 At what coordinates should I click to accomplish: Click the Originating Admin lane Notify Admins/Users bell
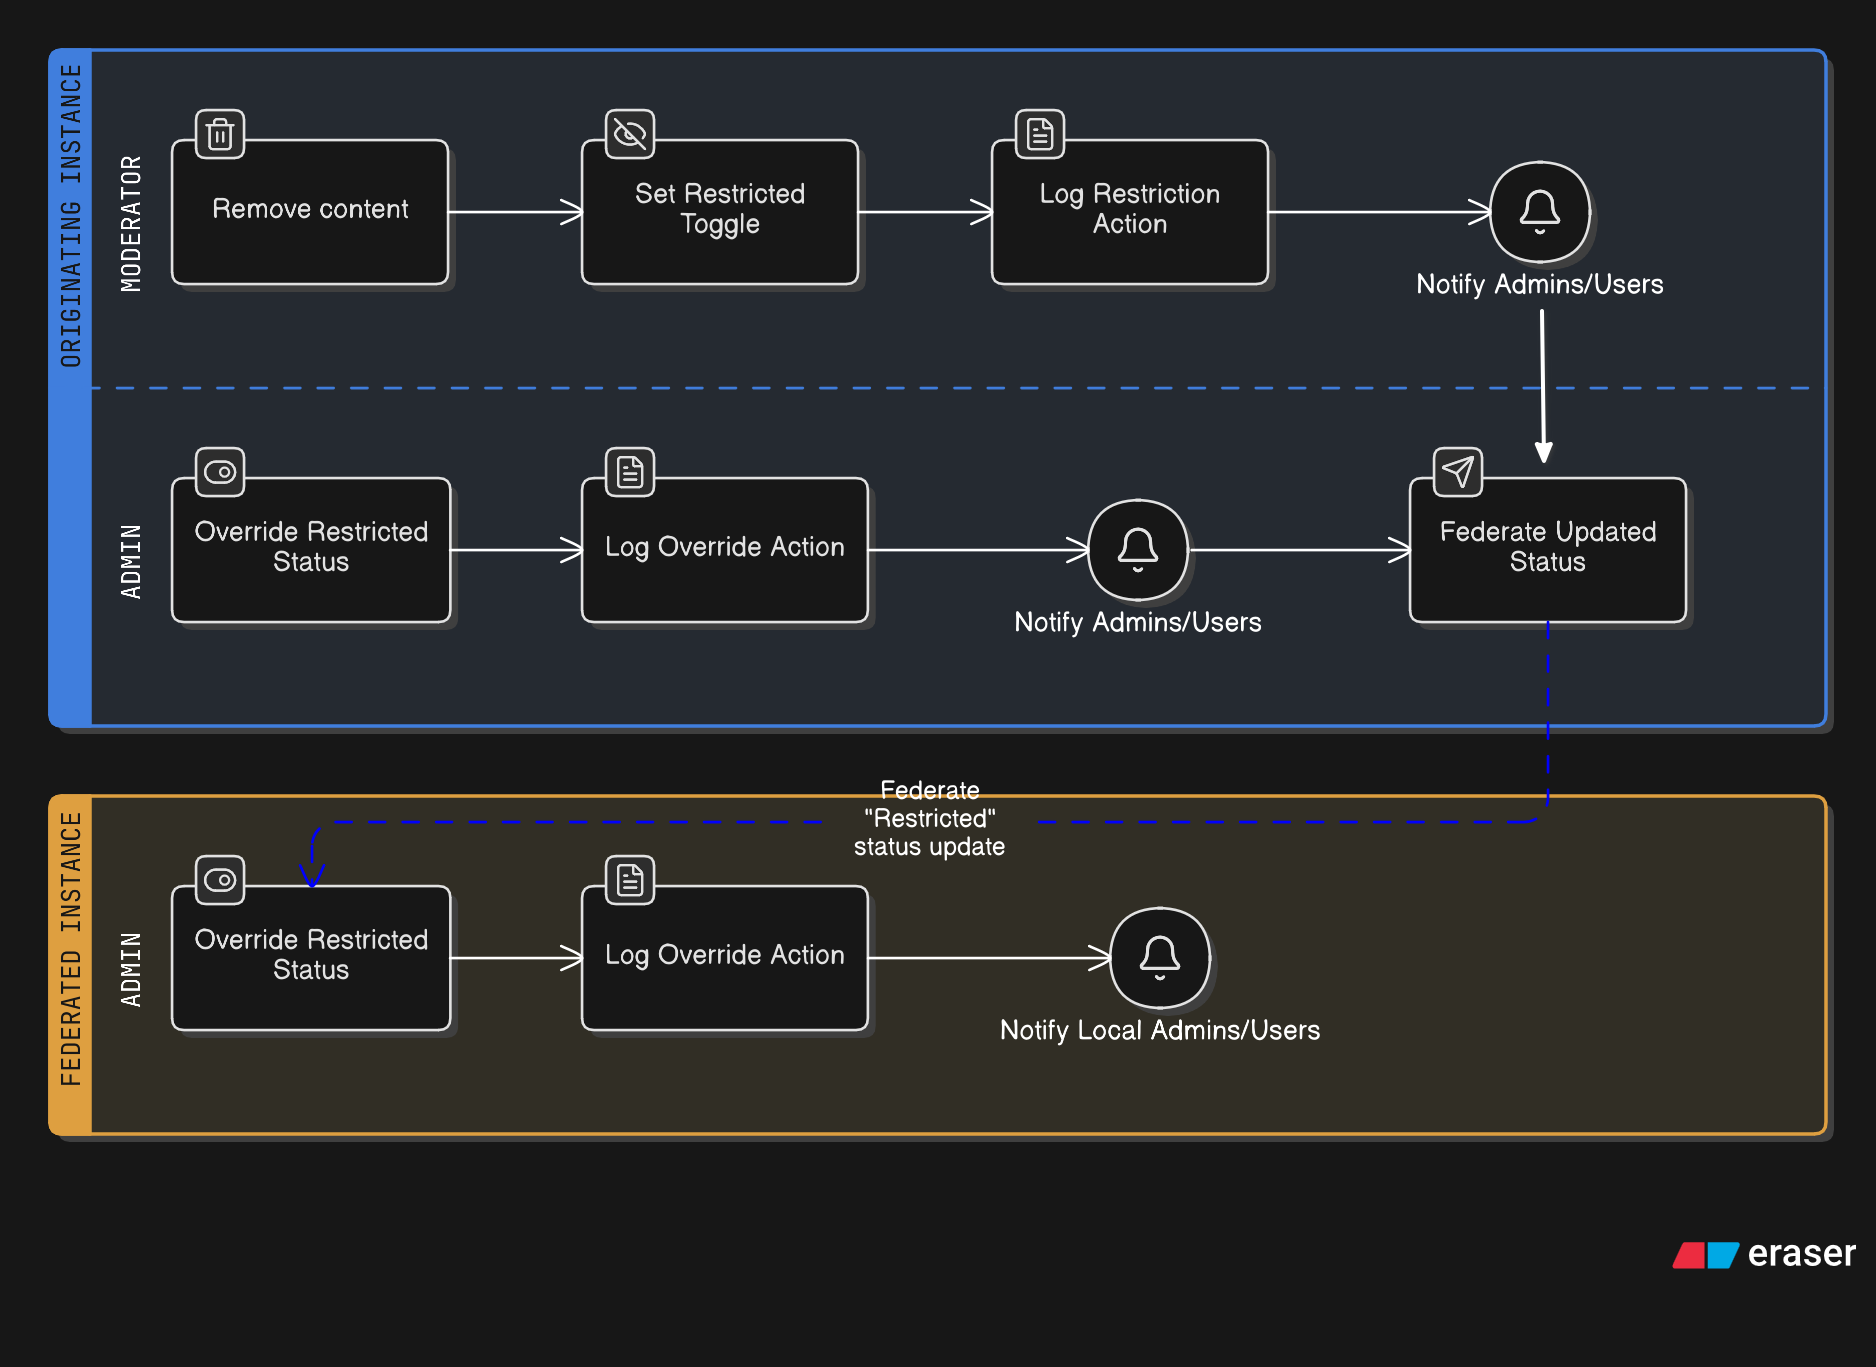(x=1138, y=550)
